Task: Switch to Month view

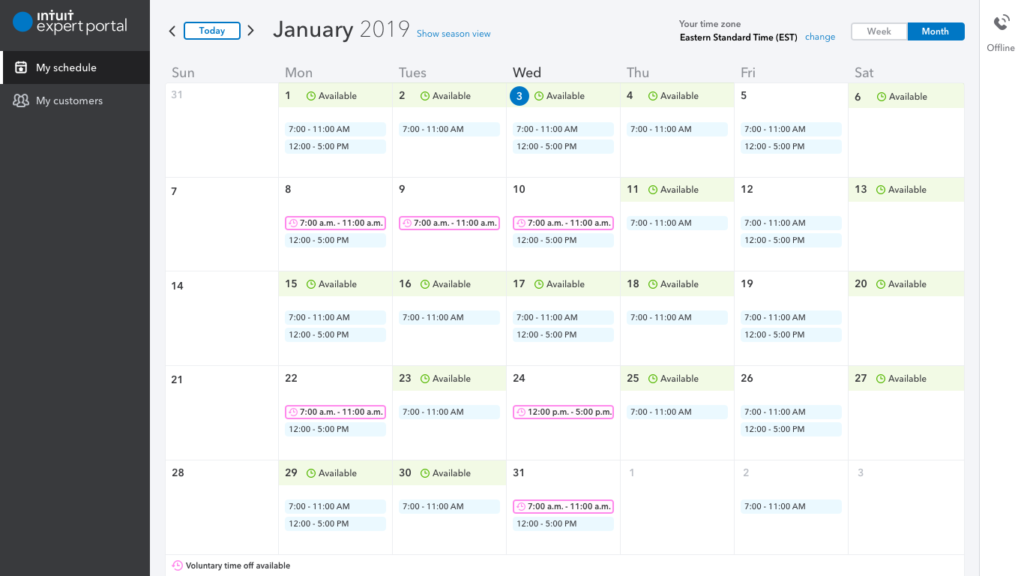Action: tap(935, 32)
